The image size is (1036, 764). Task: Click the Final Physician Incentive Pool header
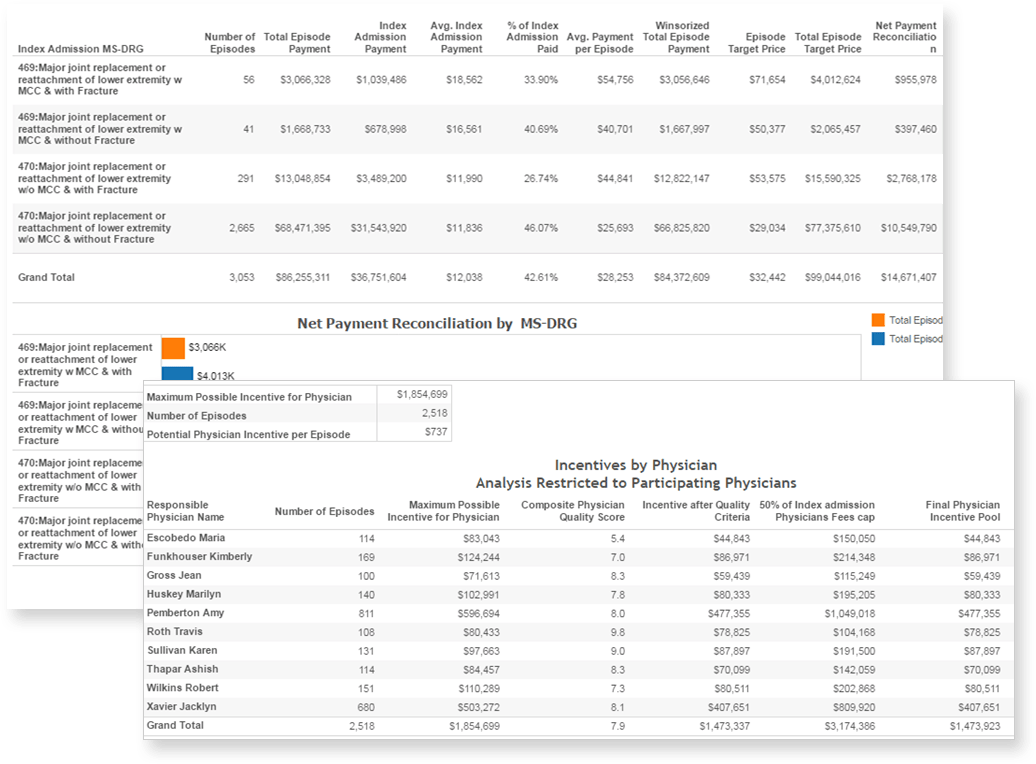pos(962,511)
